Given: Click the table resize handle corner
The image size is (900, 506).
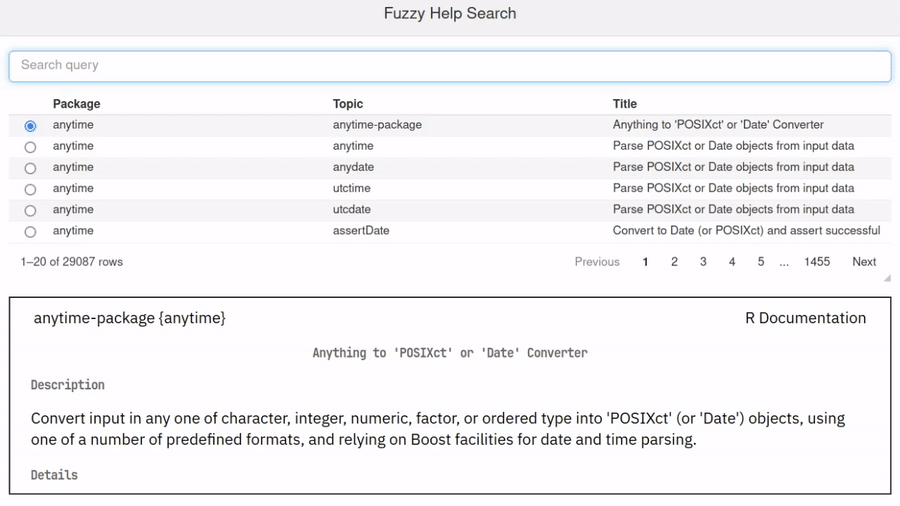Looking at the screenshot, I should 886,279.
